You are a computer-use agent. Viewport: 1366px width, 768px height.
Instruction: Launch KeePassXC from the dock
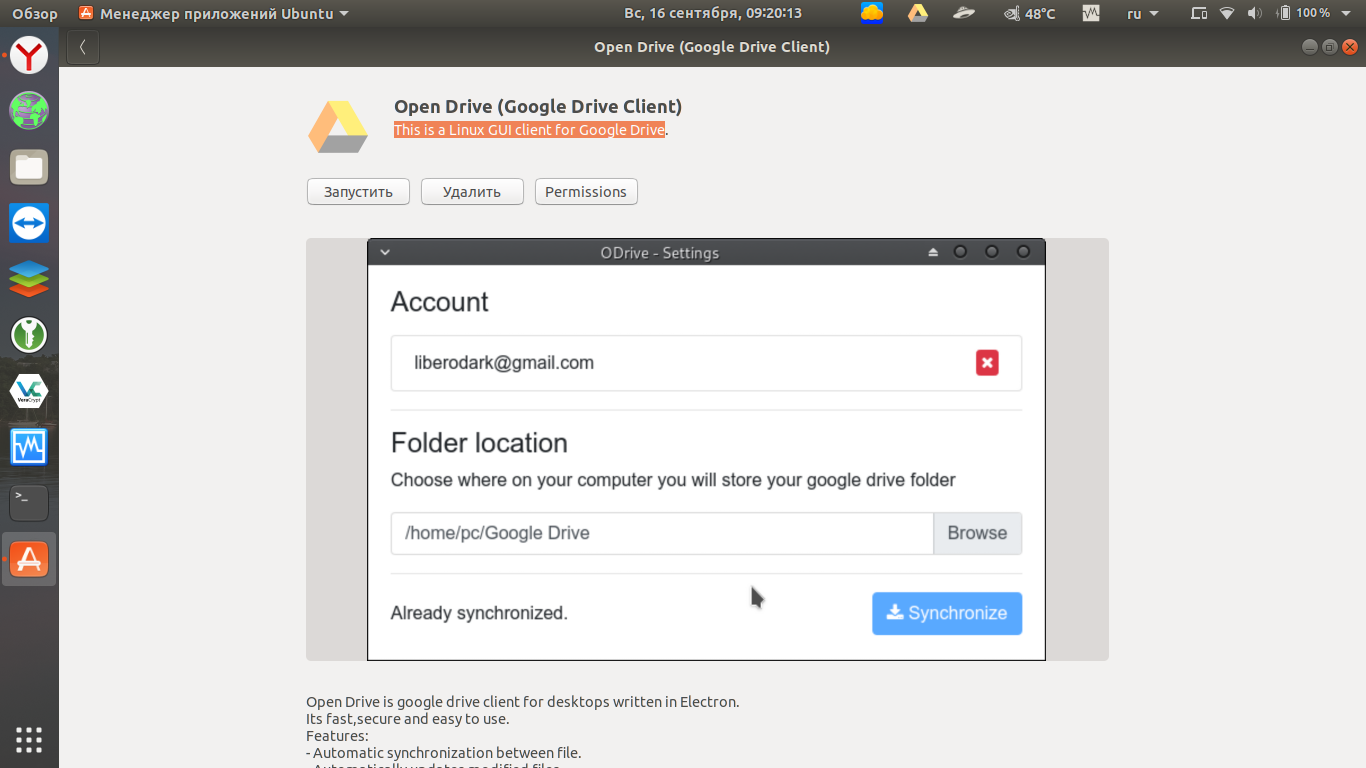point(29,335)
